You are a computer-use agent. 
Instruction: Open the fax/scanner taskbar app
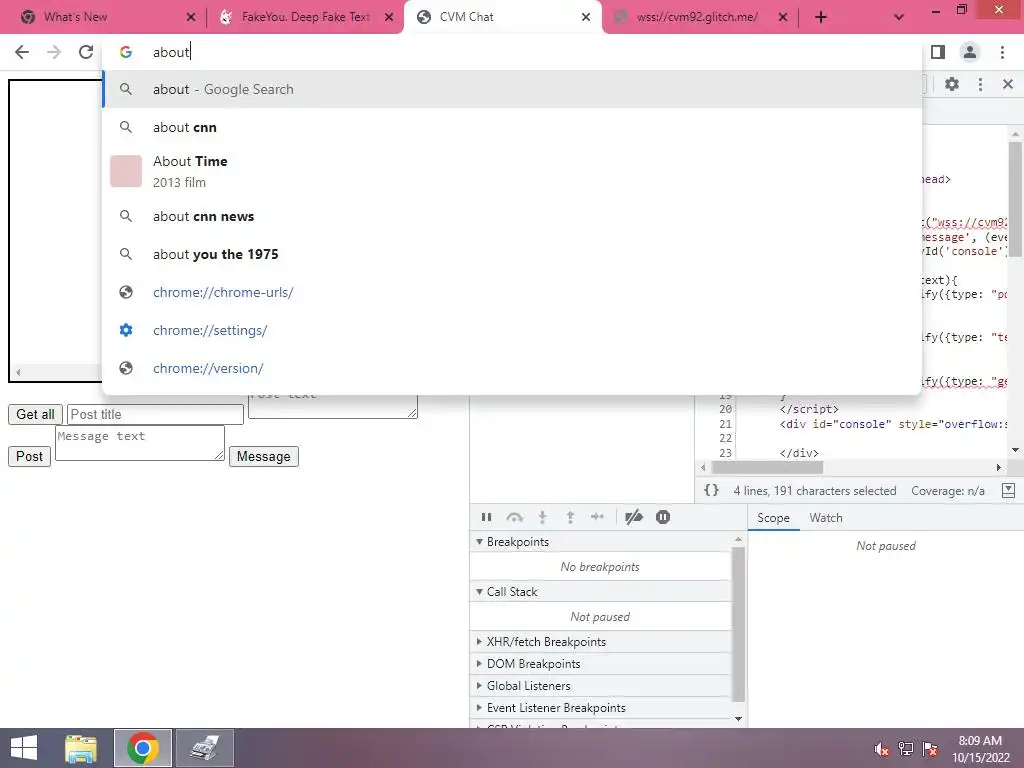[205, 748]
